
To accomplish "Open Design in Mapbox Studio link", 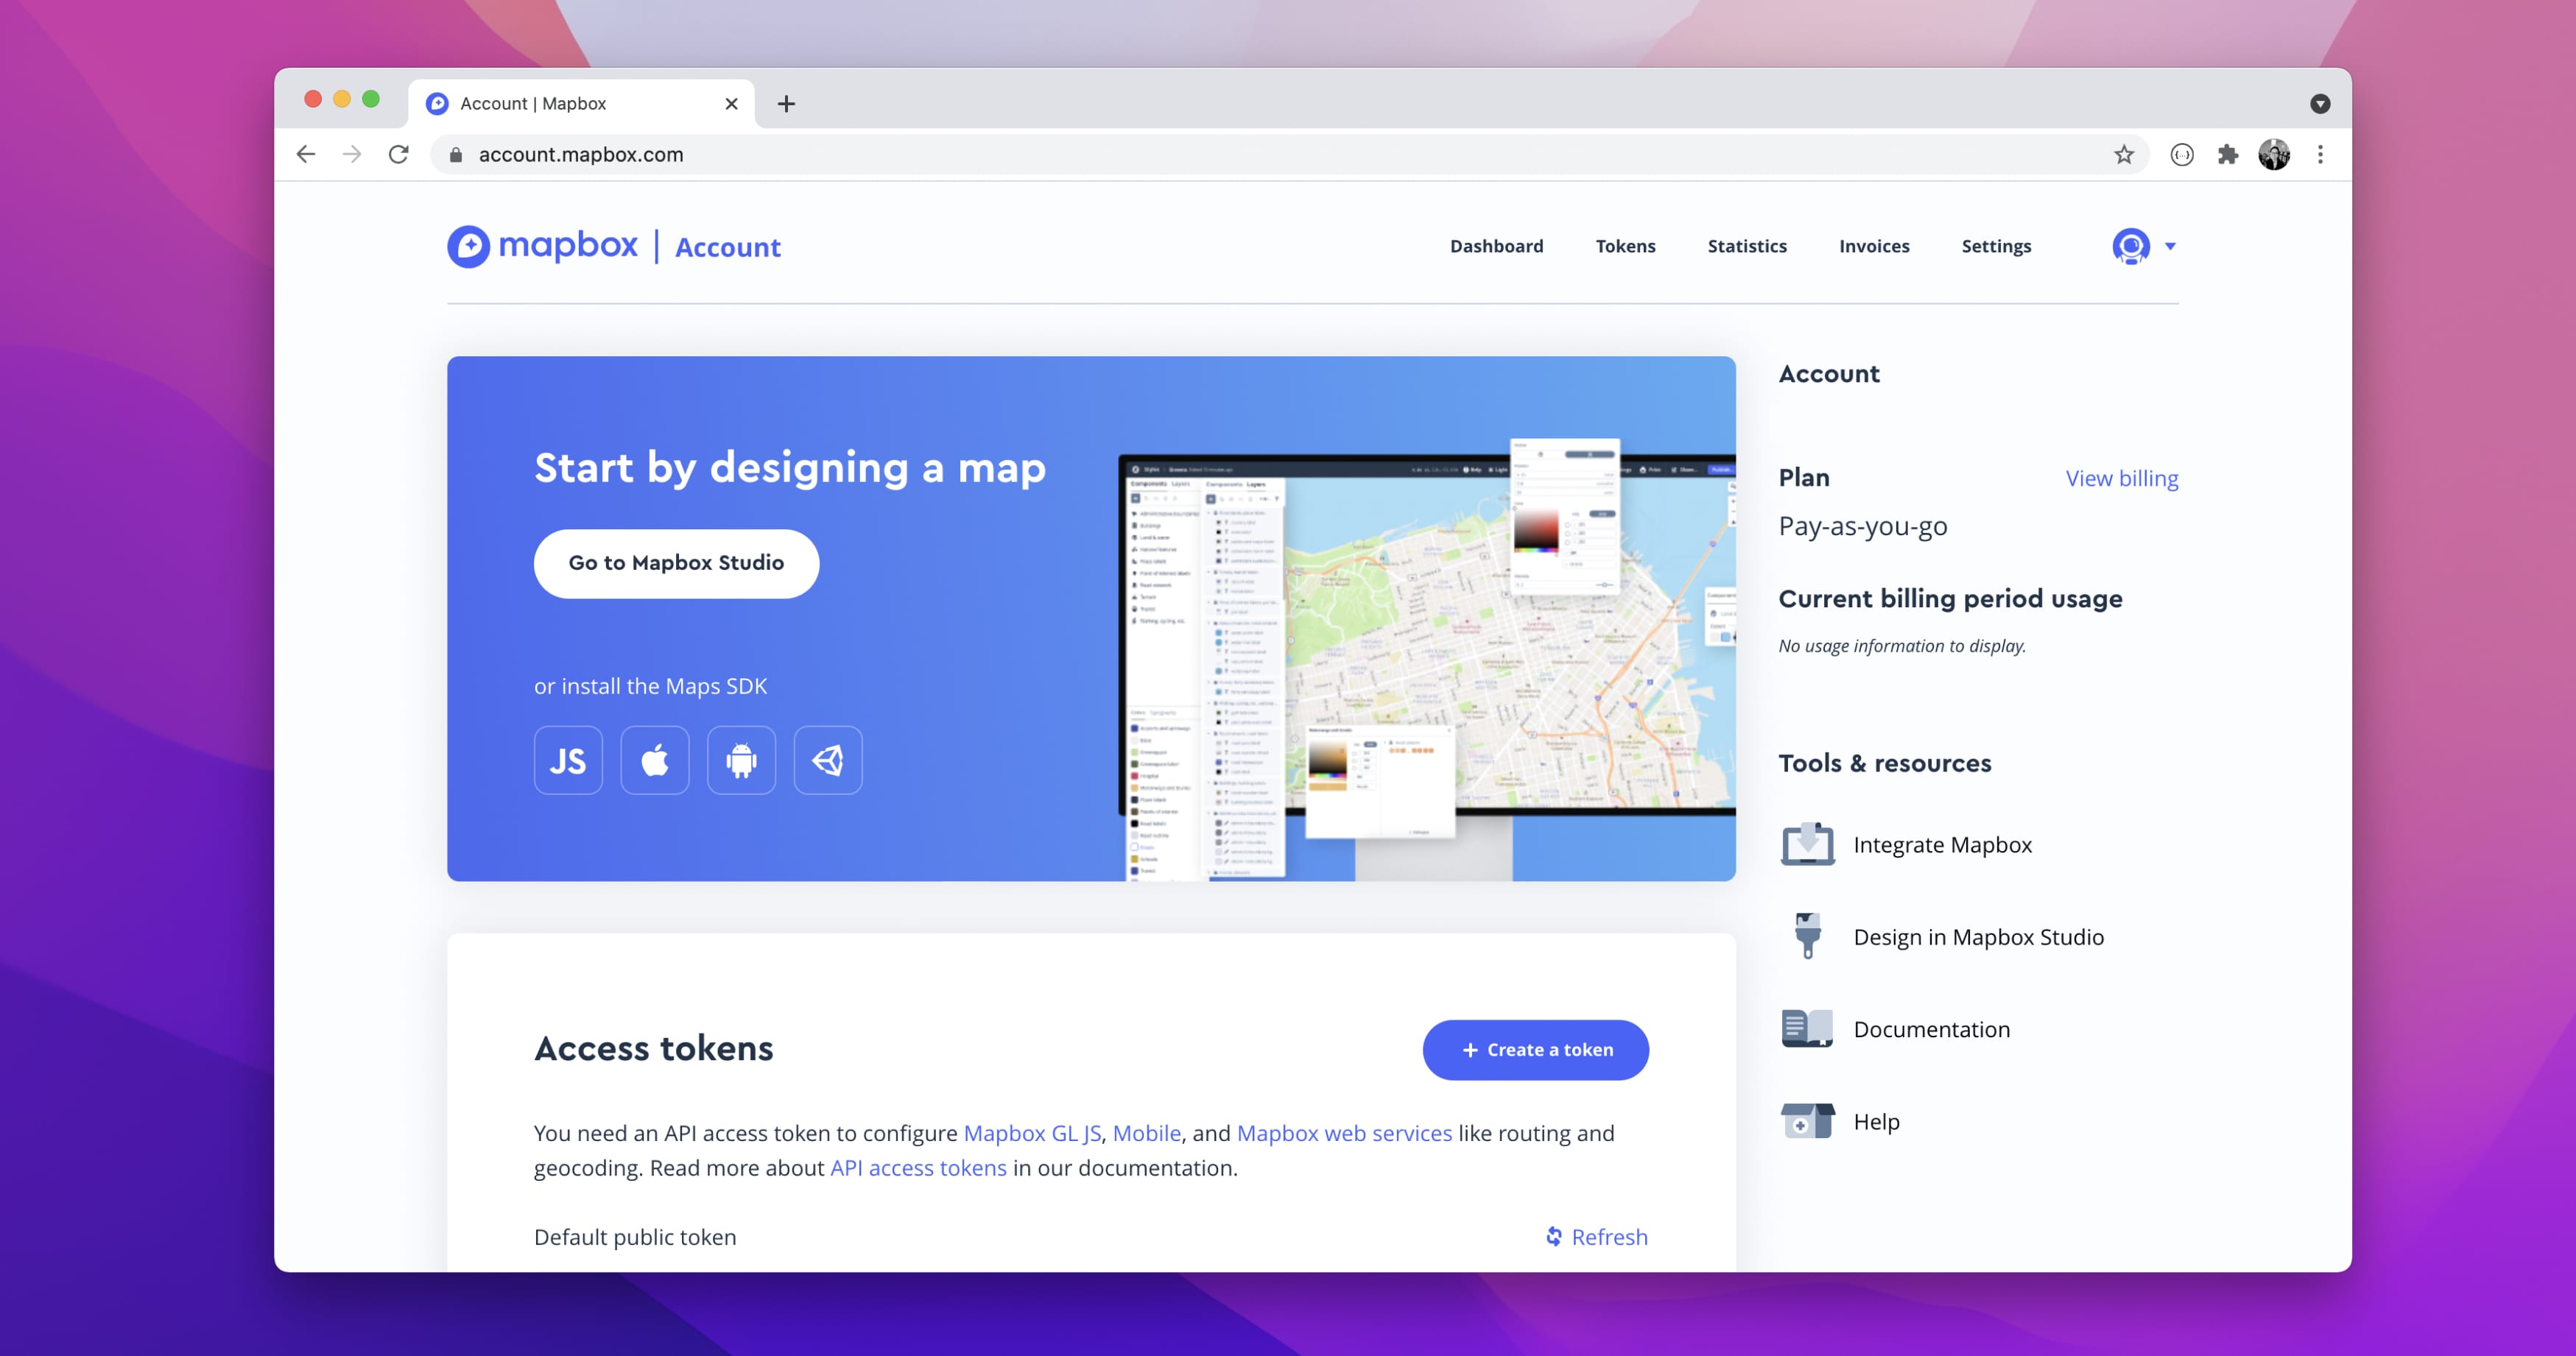I will pos(1978,937).
